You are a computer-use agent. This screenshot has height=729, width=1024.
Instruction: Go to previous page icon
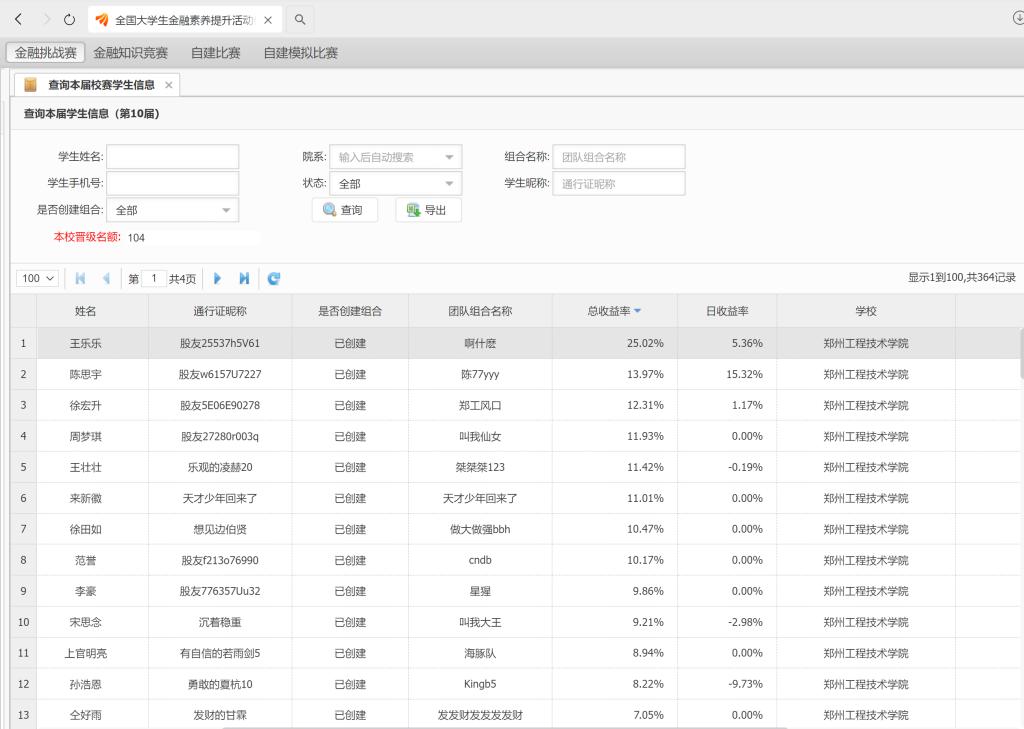pyautogui.click(x=106, y=278)
